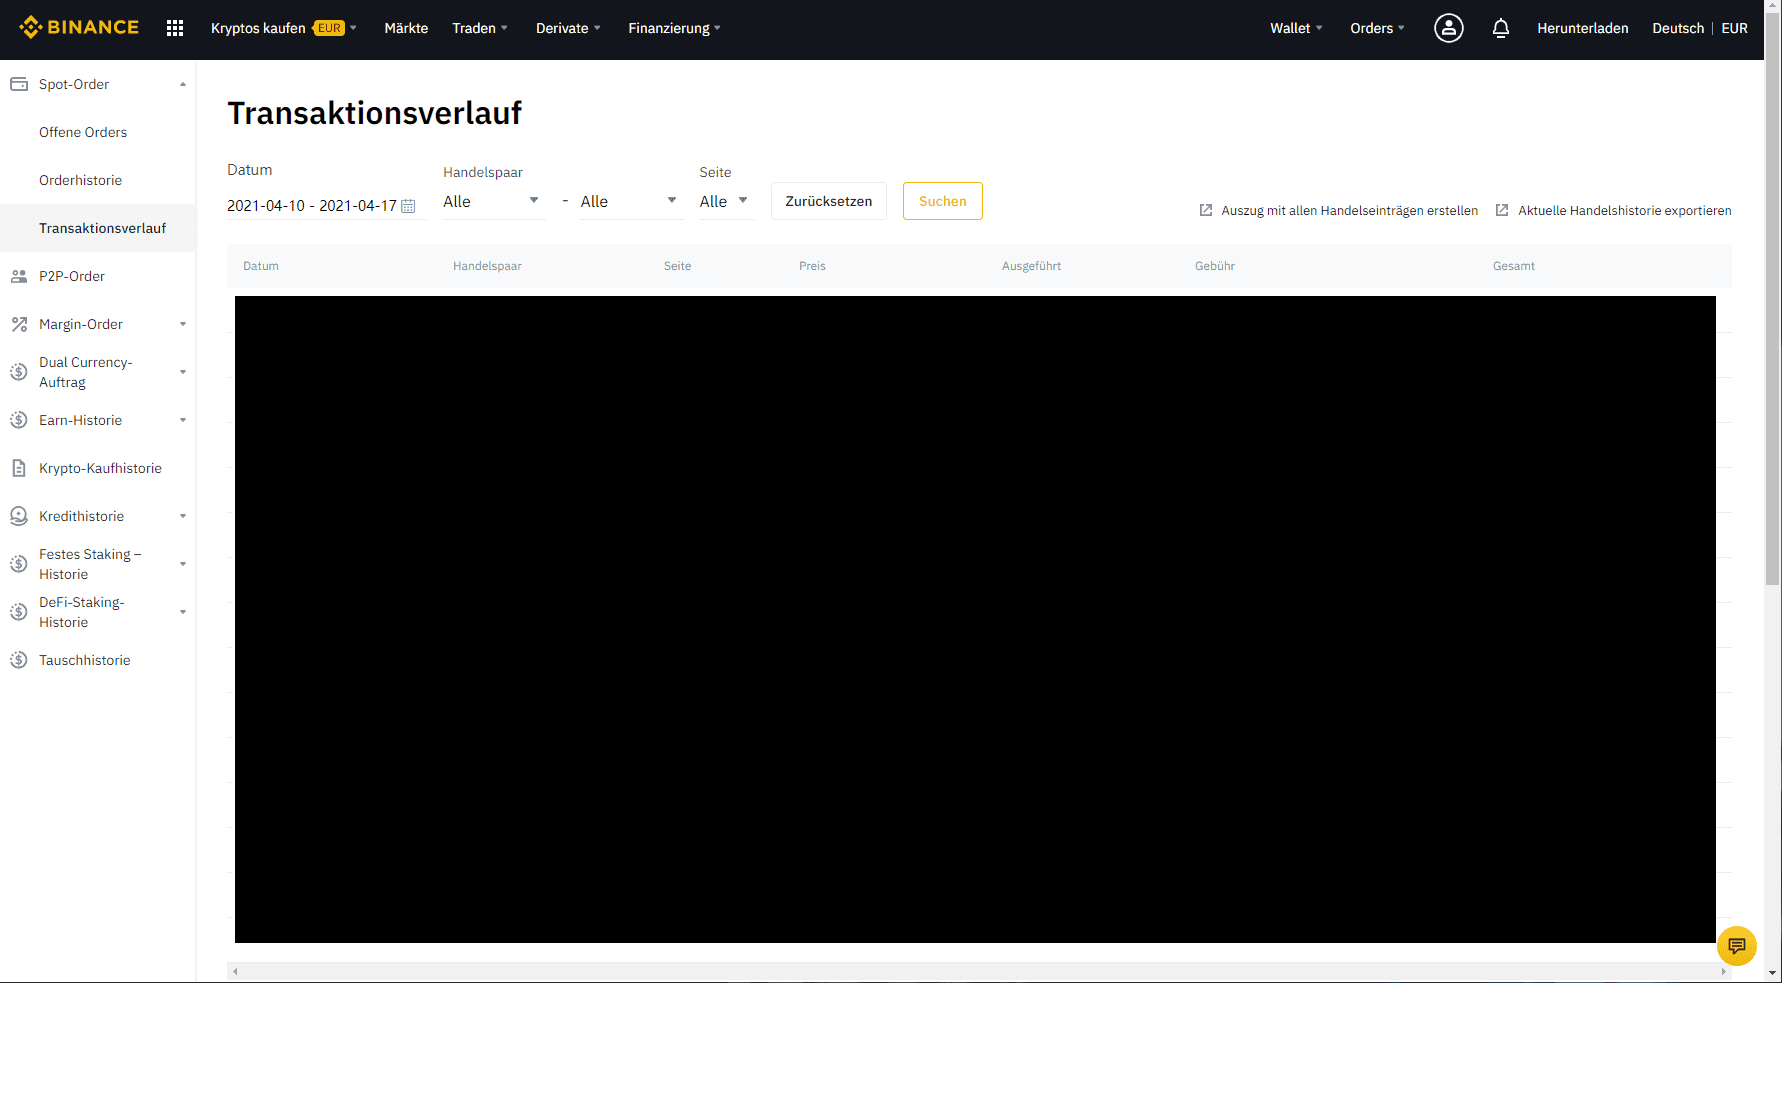Click the Krypto-Kaufhistorie document icon
Image resolution: width=1788 pixels, height=1095 pixels.
point(19,468)
